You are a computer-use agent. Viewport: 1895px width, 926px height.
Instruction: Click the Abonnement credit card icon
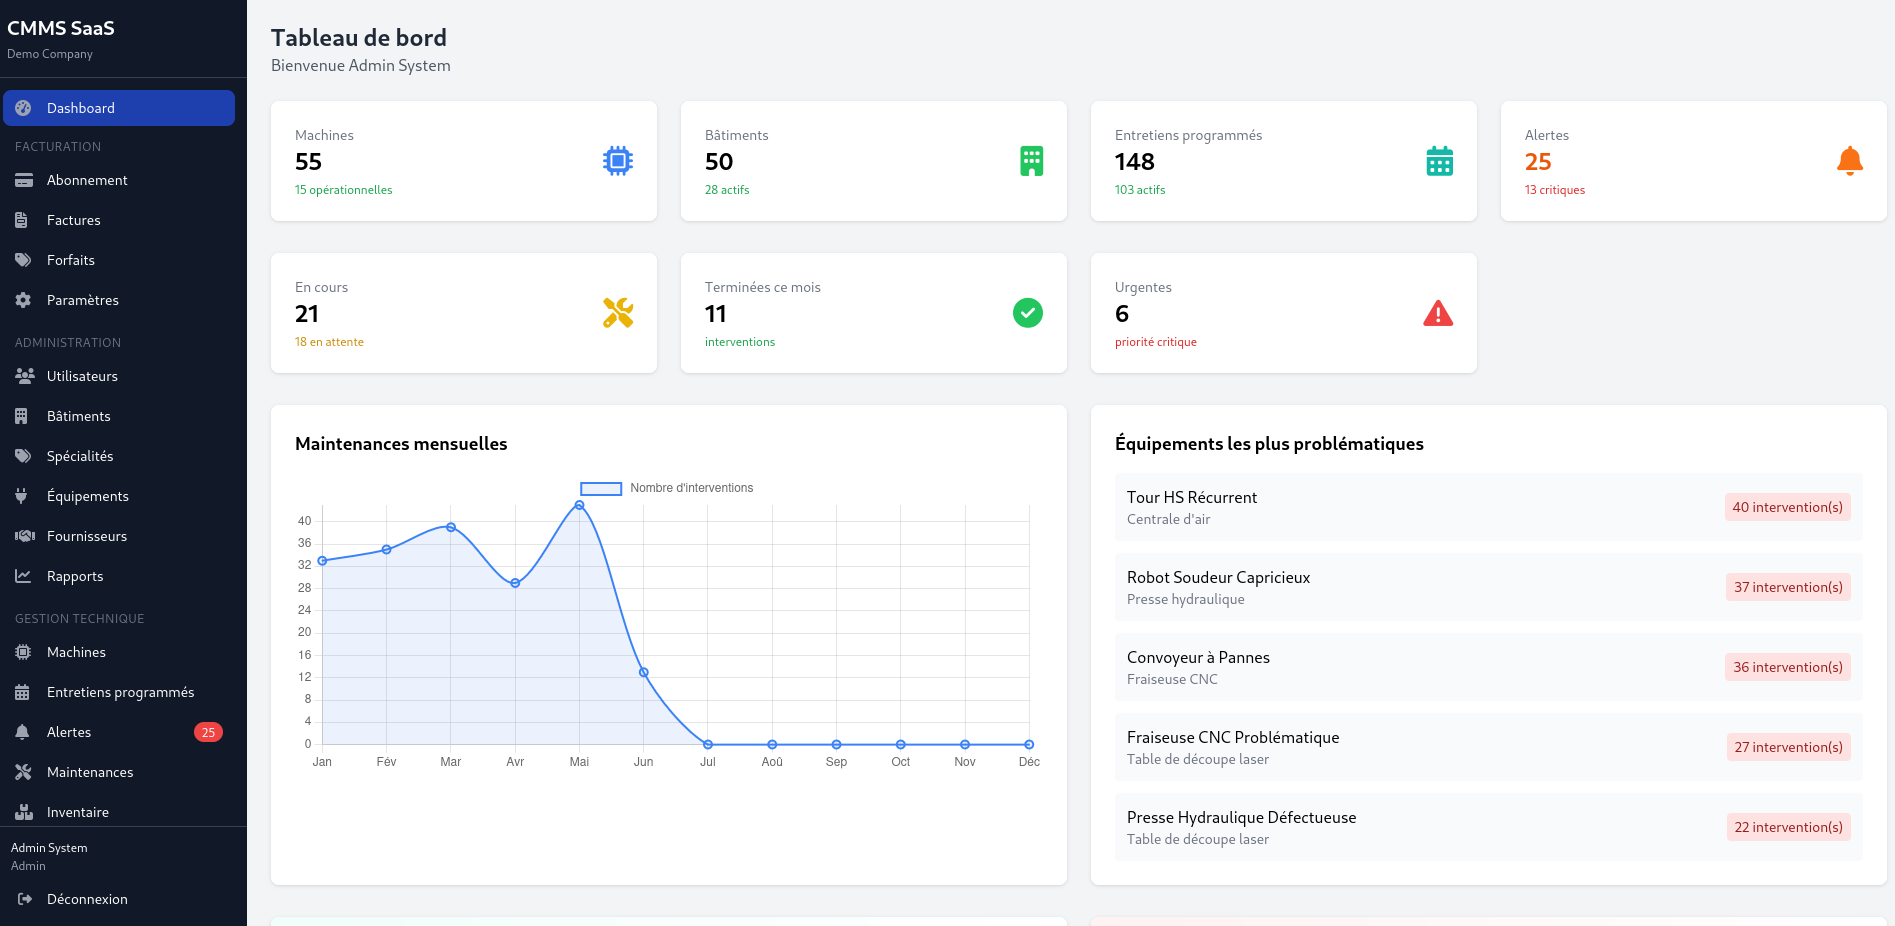click(x=23, y=180)
